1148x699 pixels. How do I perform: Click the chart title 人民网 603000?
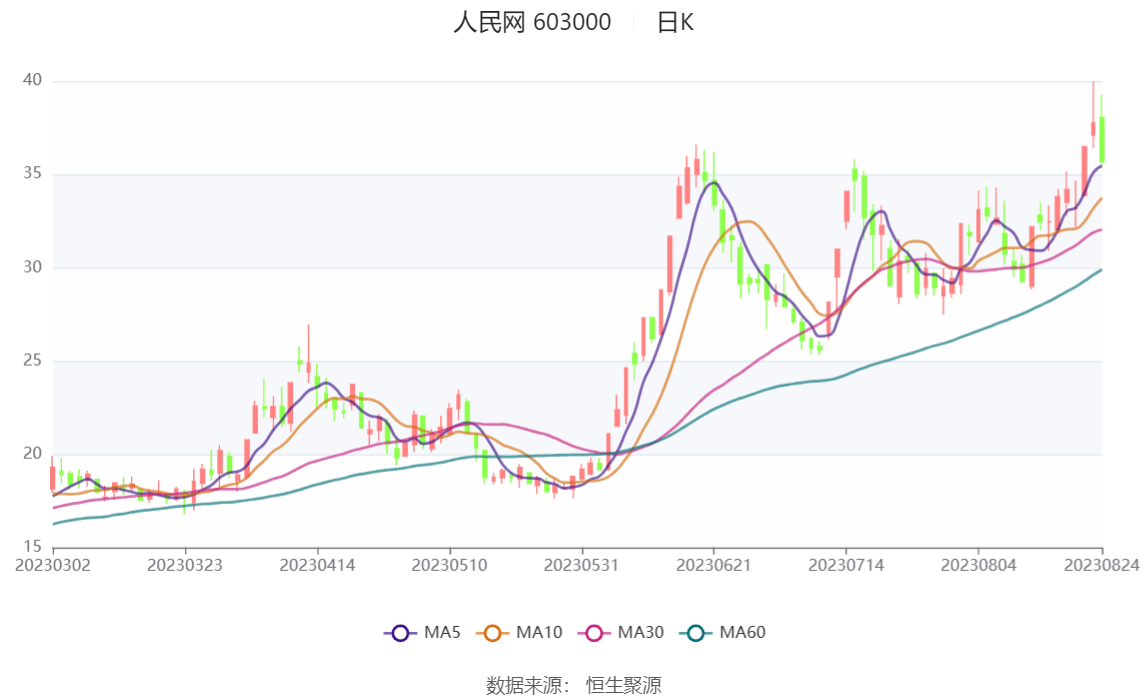pyautogui.click(x=532, y=22)
